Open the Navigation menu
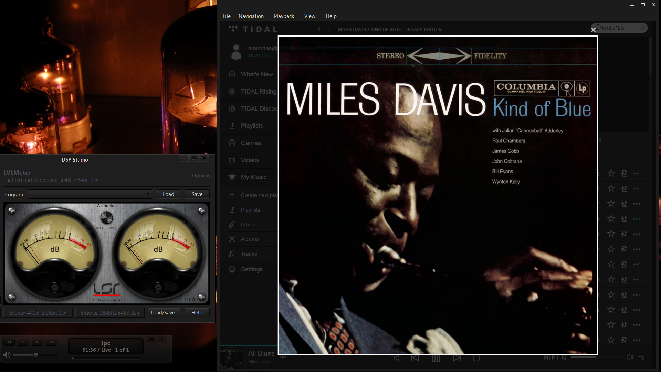 coord(251,16)
